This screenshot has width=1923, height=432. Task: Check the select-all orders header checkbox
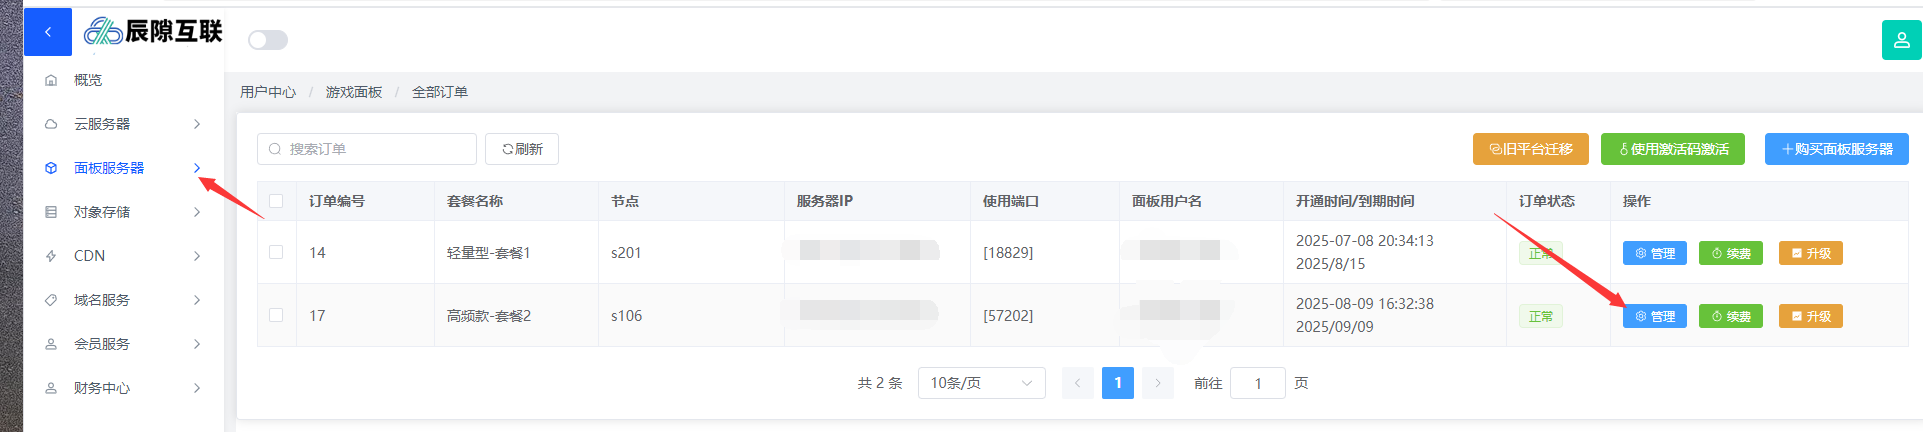(x=276, y=201)
